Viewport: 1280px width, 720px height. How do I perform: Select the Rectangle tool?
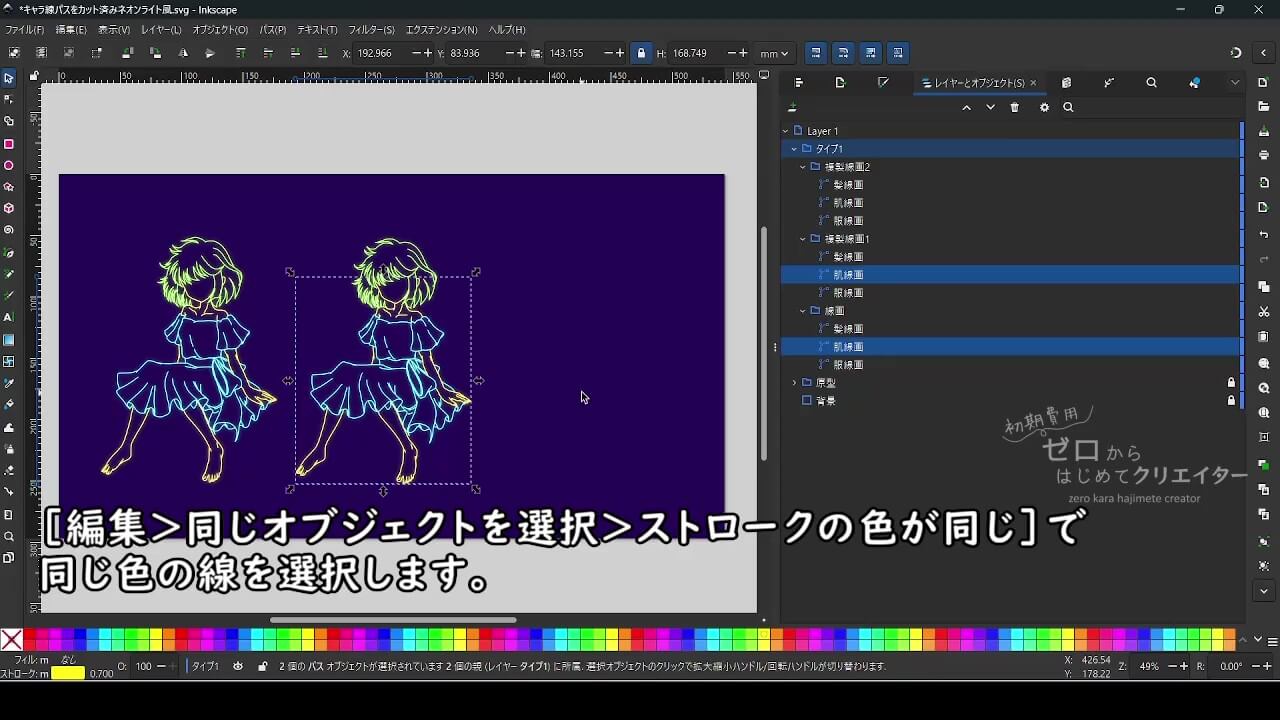click(11, 145)
